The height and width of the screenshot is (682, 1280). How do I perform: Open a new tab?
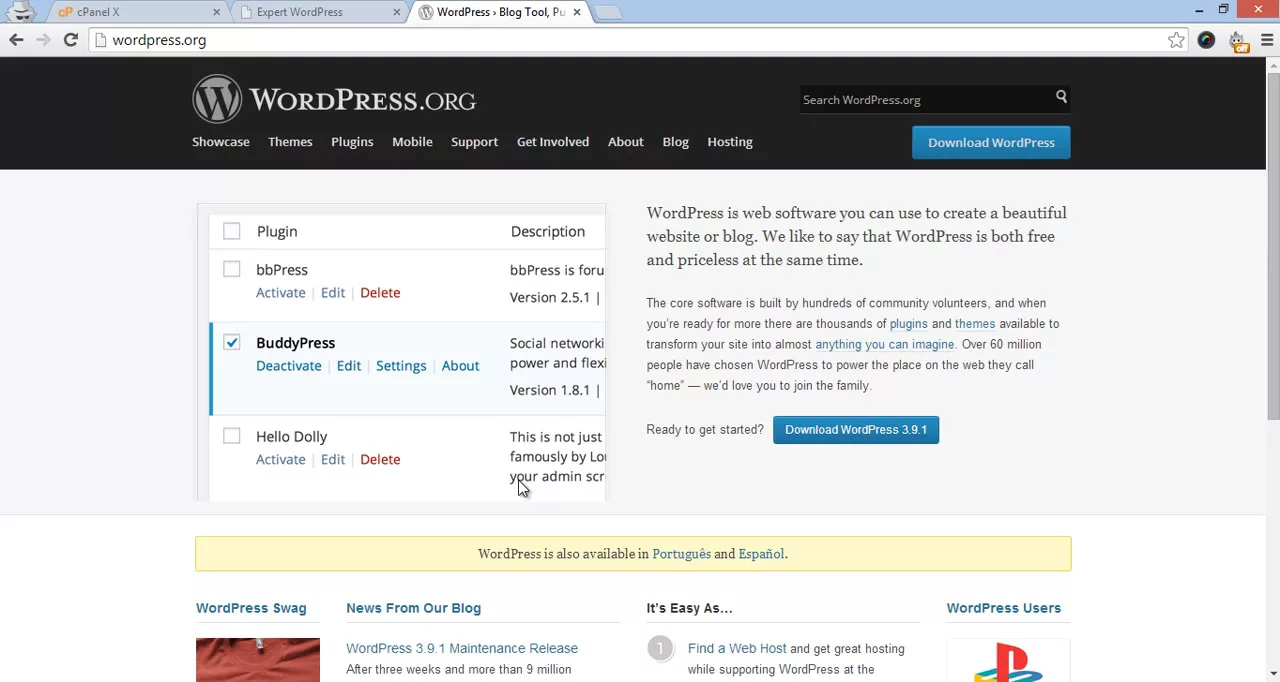(x=607, y=12)
